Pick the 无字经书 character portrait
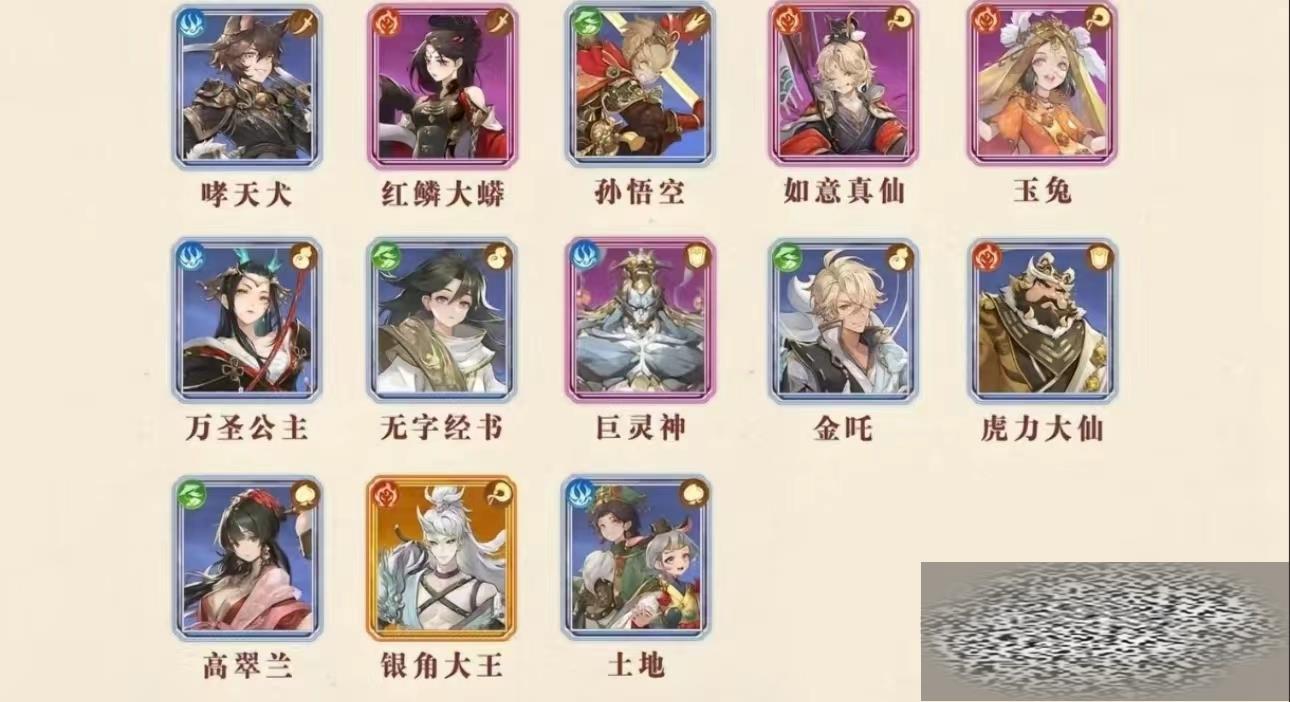The height and width of the screenshot is (702, 1290). click(441, 320)
